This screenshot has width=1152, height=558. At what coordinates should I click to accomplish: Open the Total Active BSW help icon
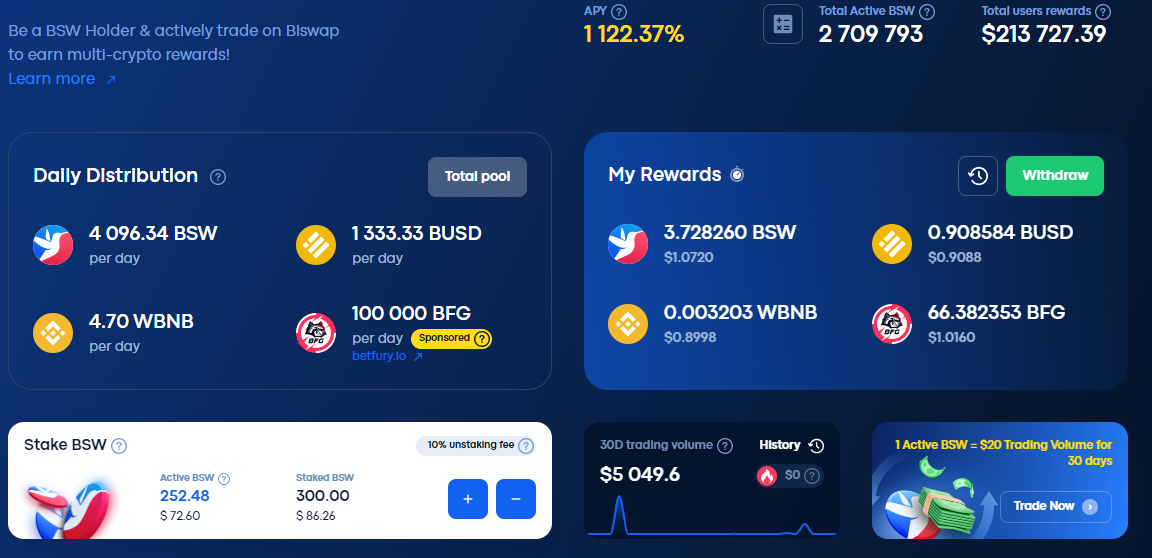(927, 12)
